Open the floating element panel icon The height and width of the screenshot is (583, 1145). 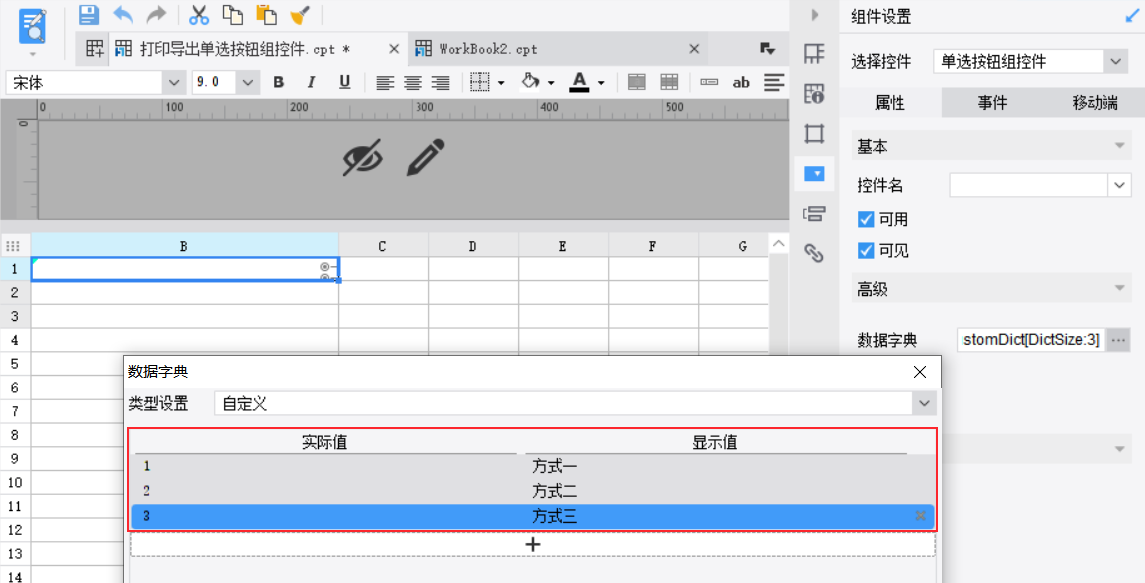click(814, 134)
